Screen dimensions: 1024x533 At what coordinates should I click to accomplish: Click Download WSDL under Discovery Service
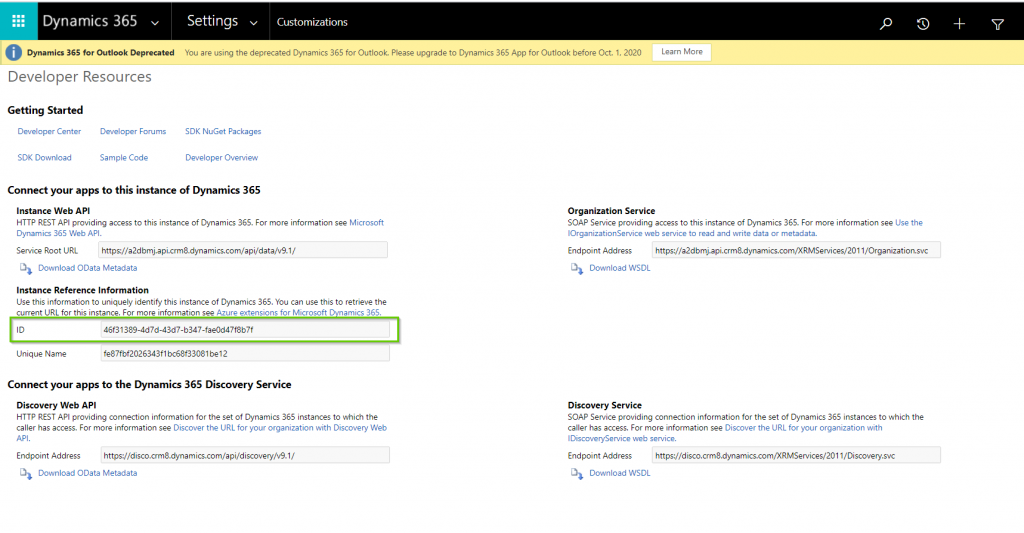click(619, 473)
